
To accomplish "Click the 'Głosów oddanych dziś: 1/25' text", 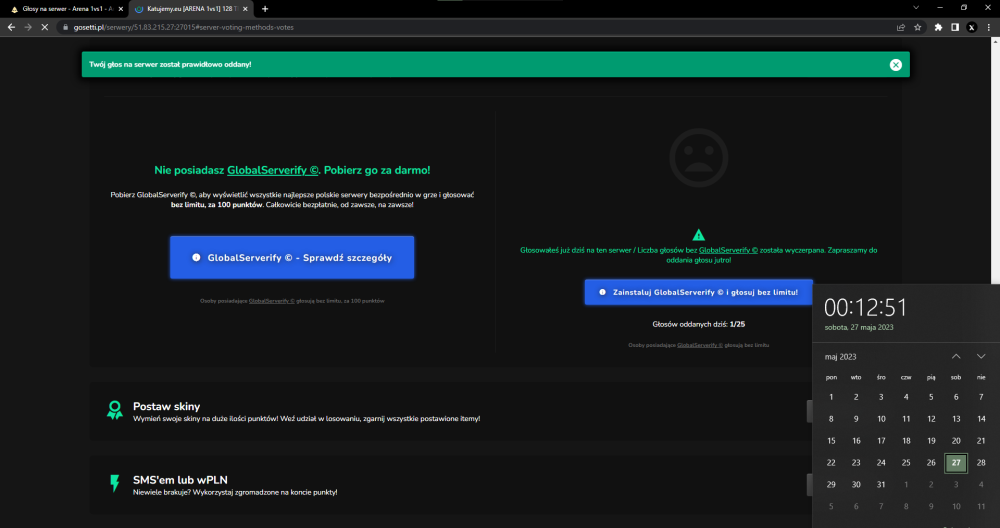I will 698,325.
